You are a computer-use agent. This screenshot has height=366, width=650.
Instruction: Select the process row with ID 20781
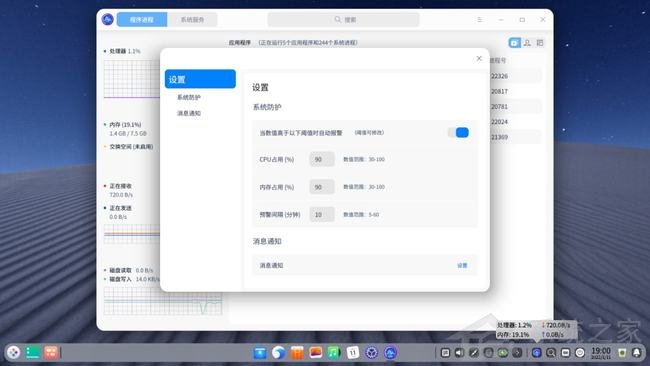click(516, 107)
